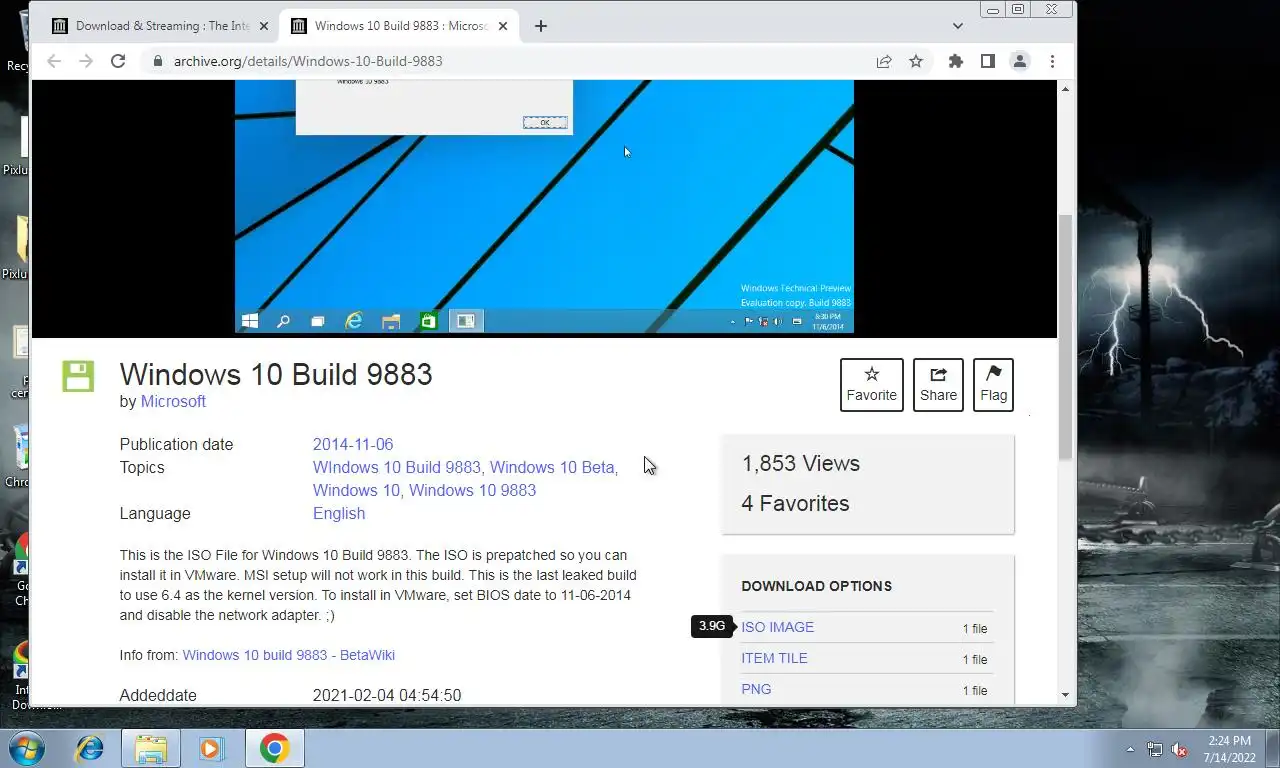Toggle Chrome's side panel icon
This screenshot has height=768, width=1280.
pos(988,61)
